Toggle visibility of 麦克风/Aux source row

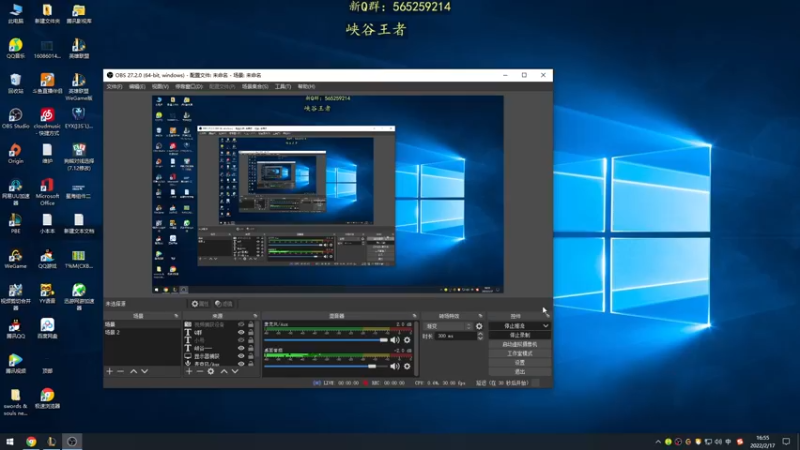tap(241, 364)
